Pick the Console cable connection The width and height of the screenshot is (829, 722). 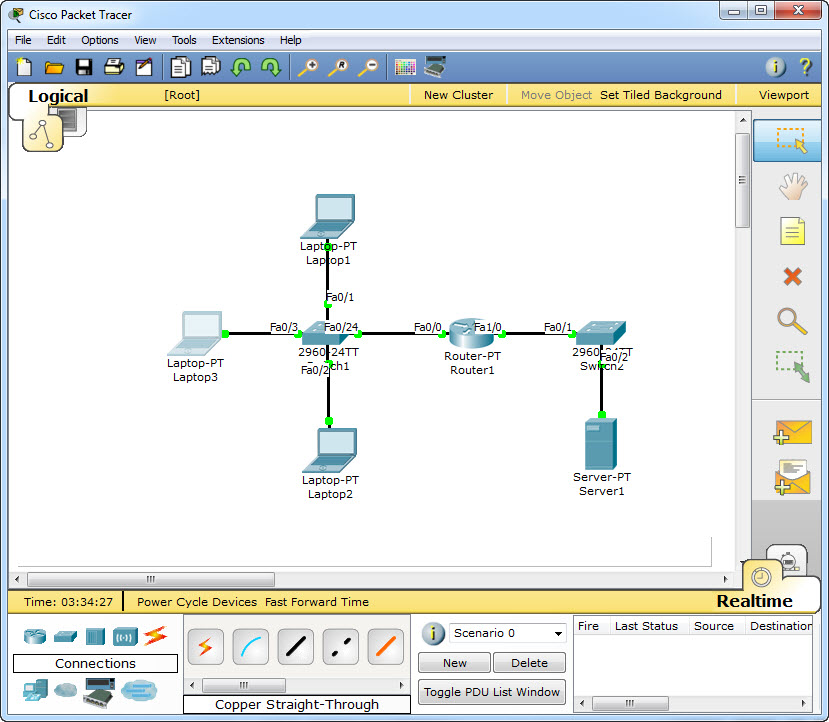click(x=251, y=647)
